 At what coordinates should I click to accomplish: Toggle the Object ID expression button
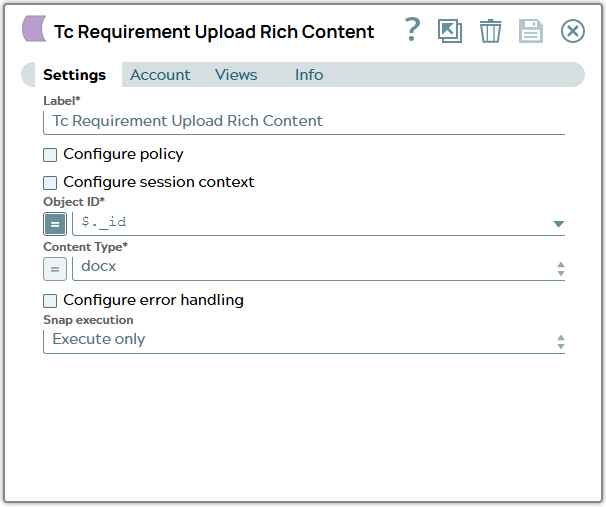pos(55,224)
